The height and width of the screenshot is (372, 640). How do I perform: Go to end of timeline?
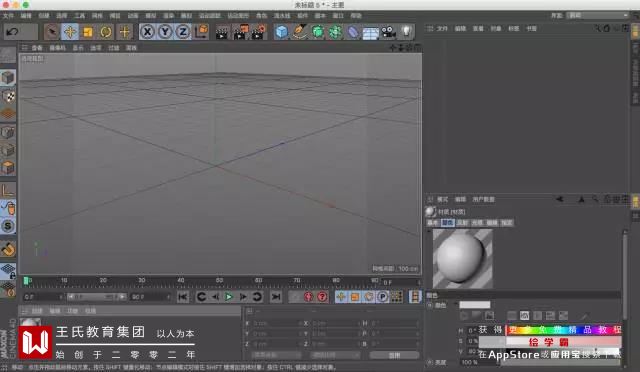(276, 297)
